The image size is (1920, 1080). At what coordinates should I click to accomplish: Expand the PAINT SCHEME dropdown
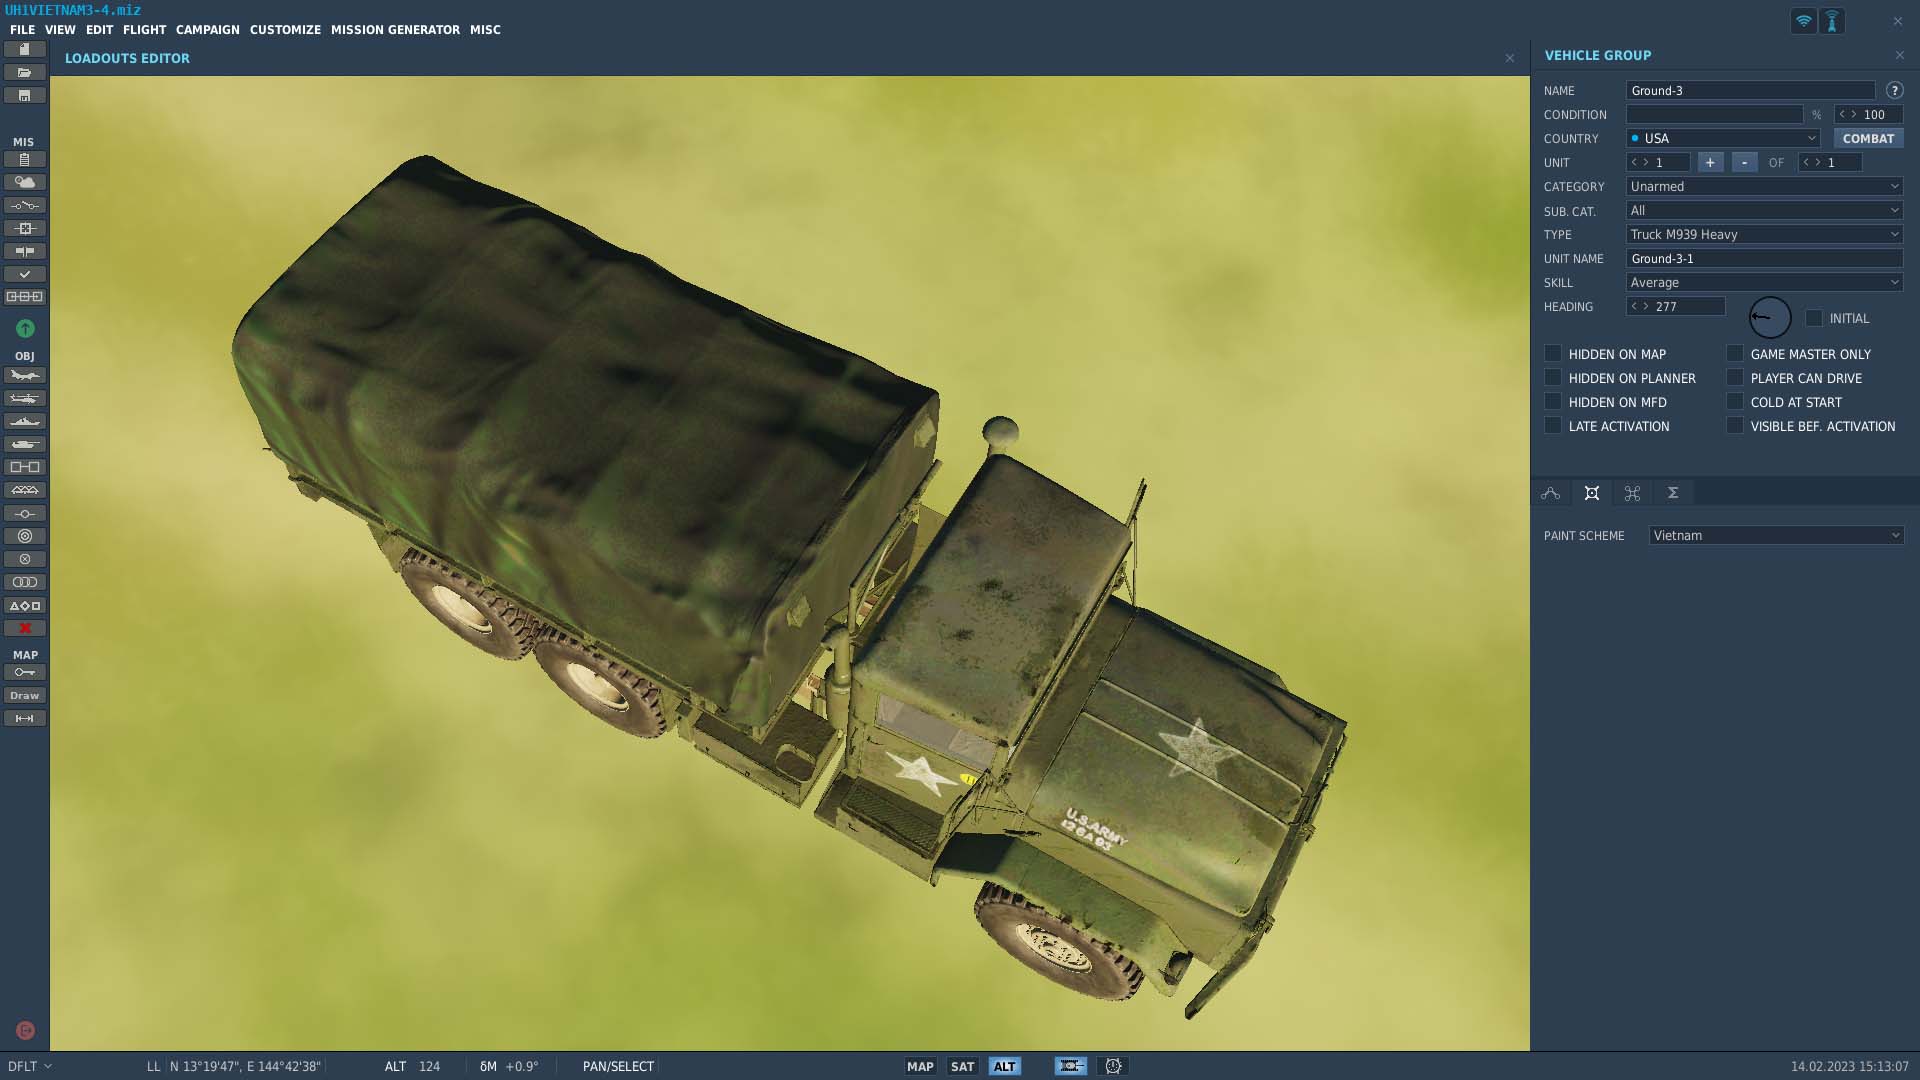pos(1776,535)
